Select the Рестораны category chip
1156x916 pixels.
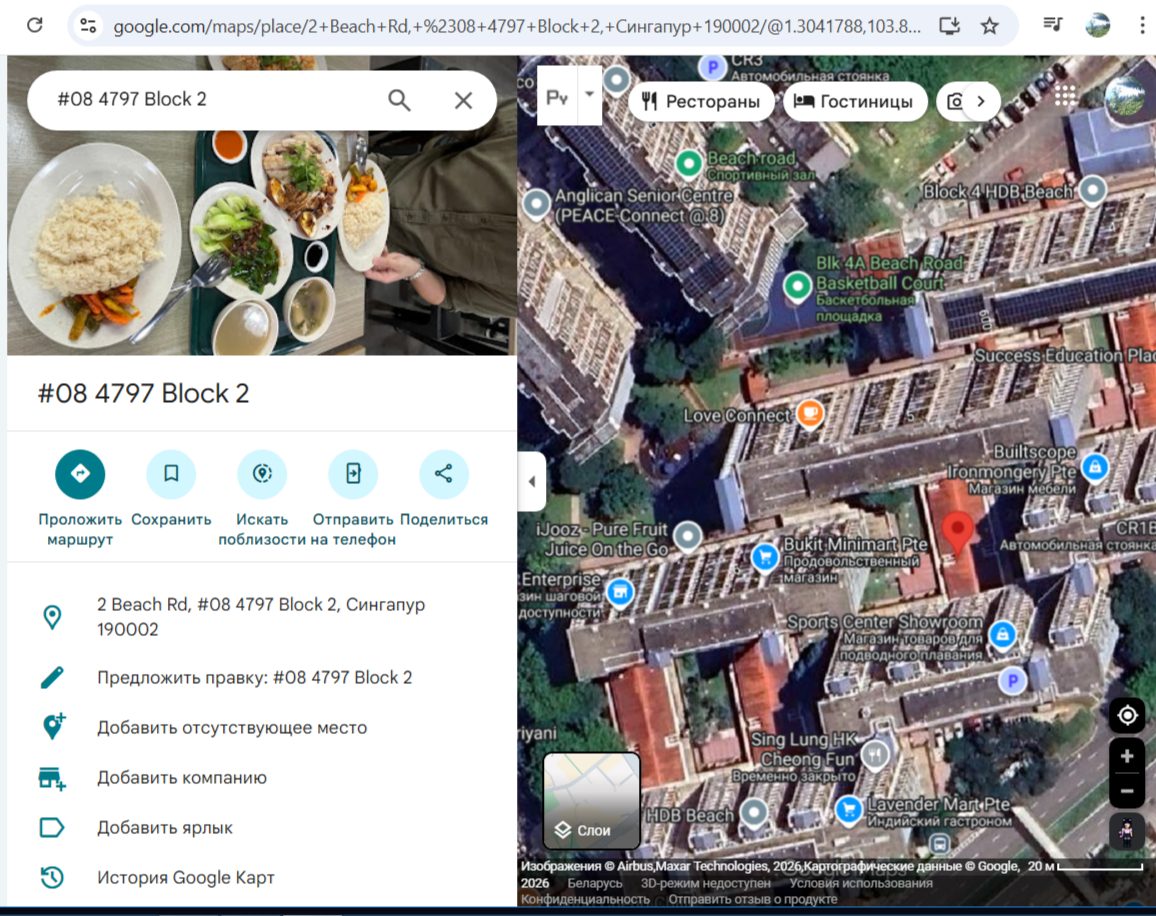coord(701,101)
